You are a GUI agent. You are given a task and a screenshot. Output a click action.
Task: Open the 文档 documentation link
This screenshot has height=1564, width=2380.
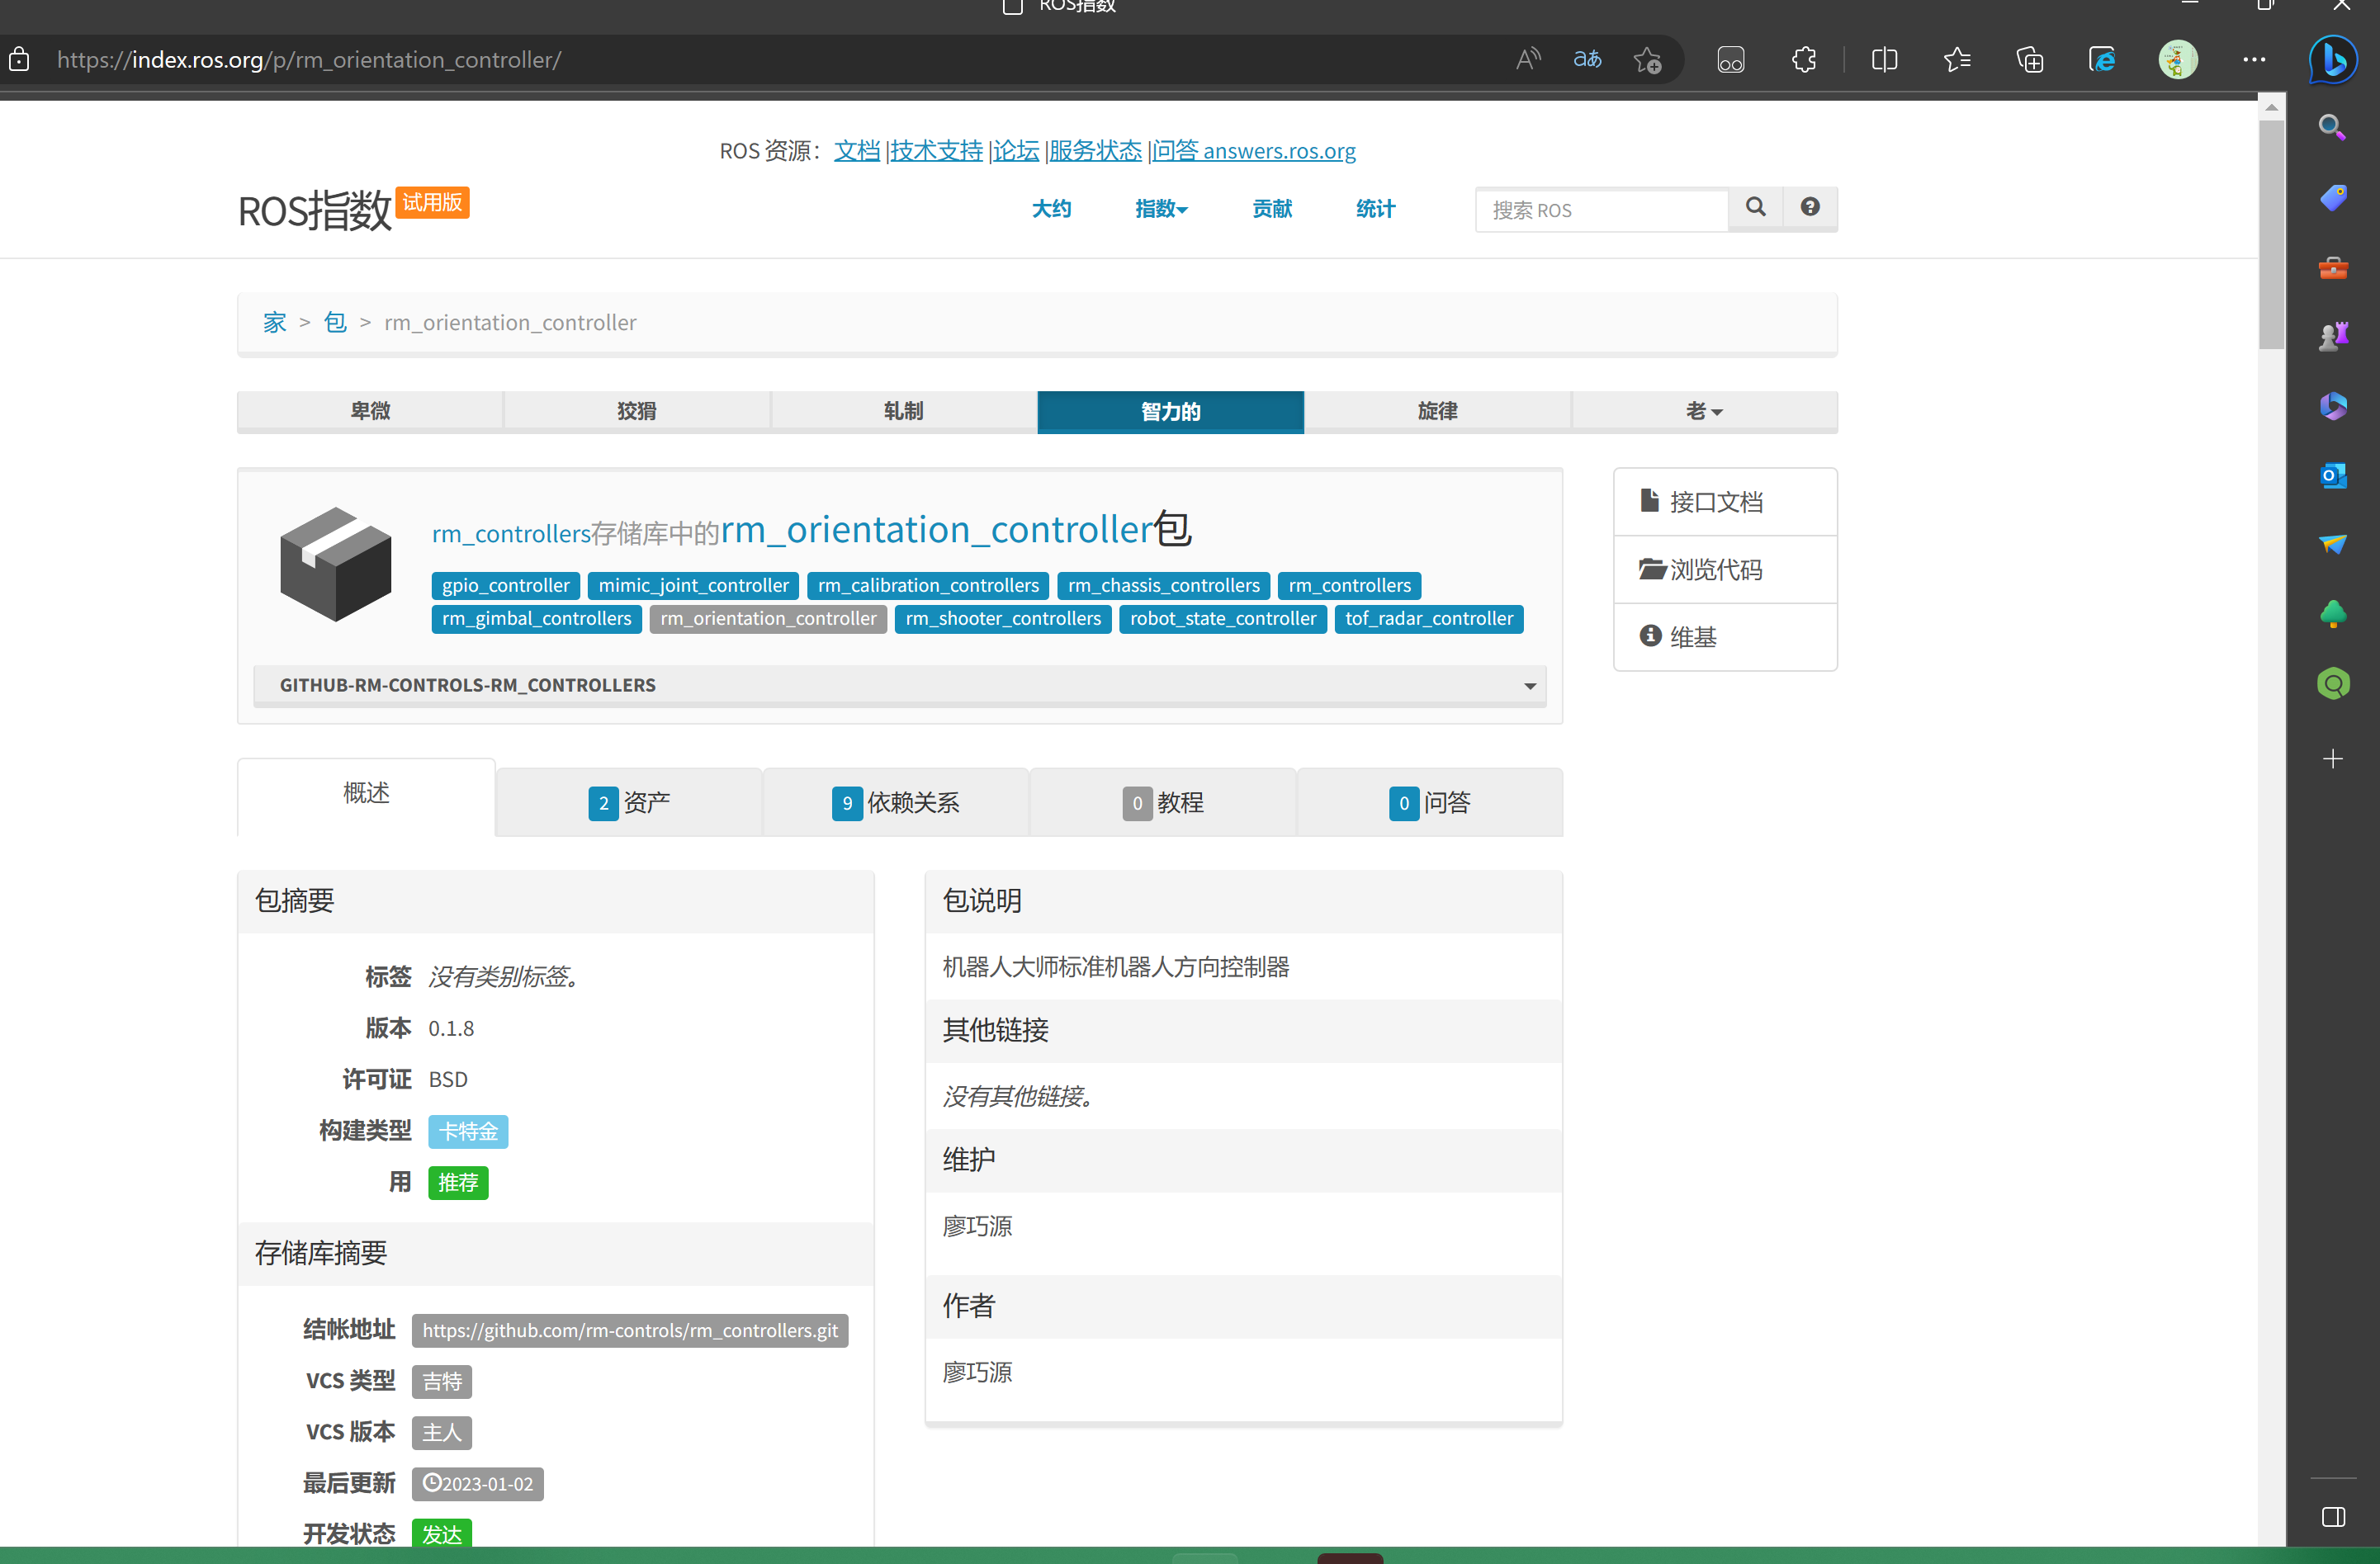(856, 151)
